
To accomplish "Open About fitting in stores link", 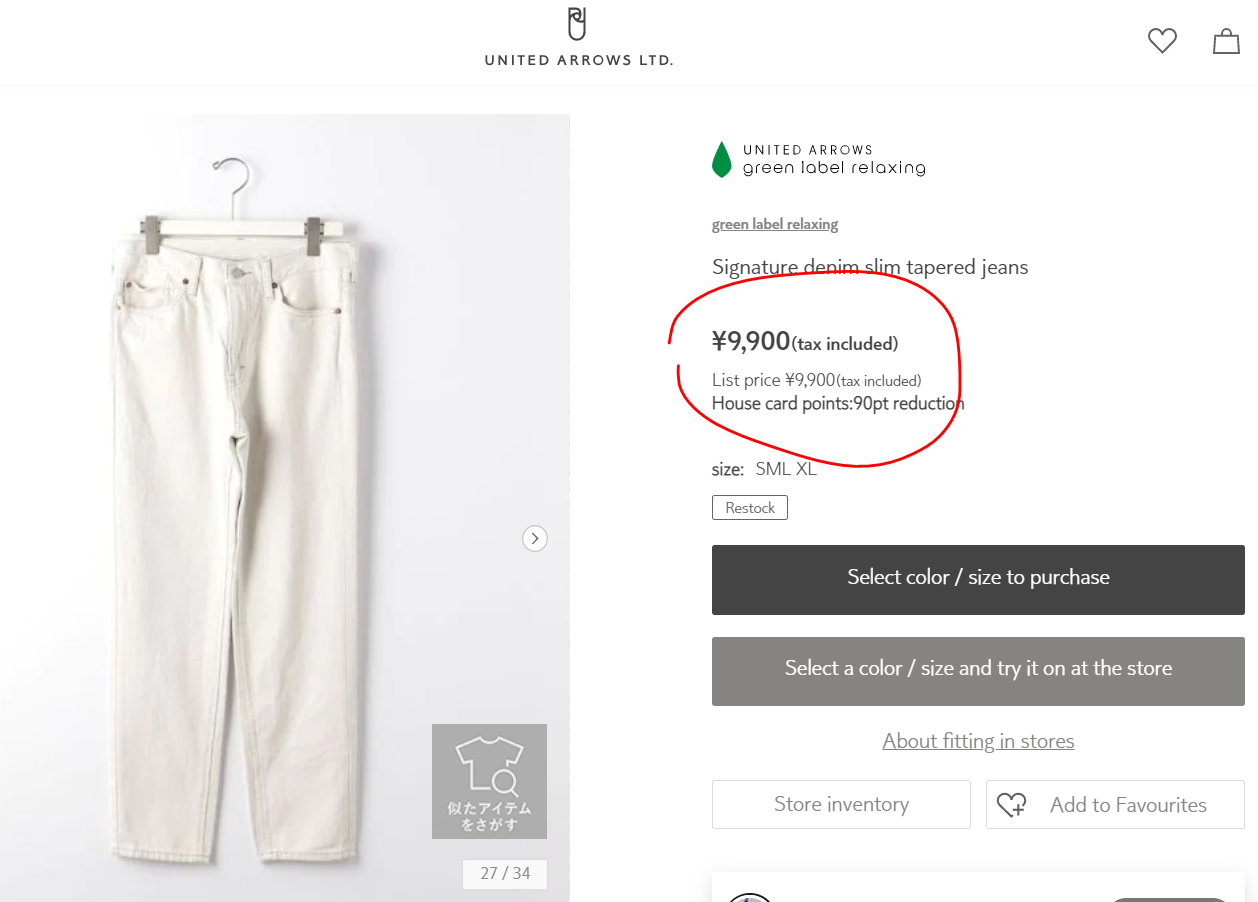I will 978,741.
